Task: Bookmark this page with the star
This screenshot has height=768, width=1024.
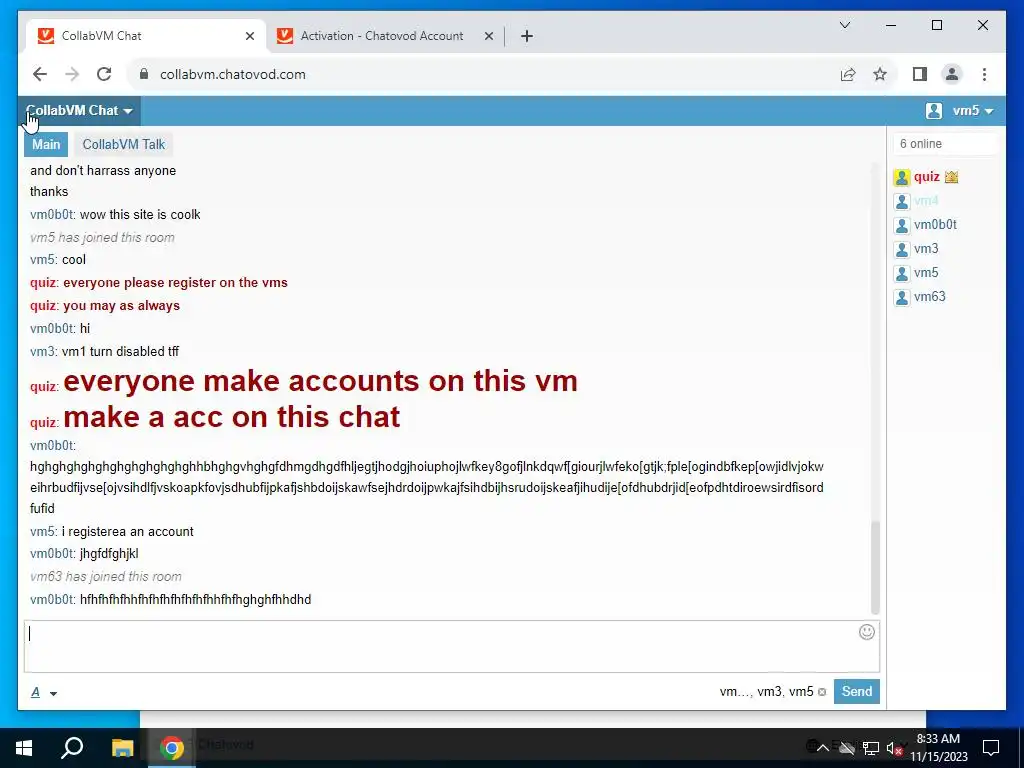Action: (880, 74)
